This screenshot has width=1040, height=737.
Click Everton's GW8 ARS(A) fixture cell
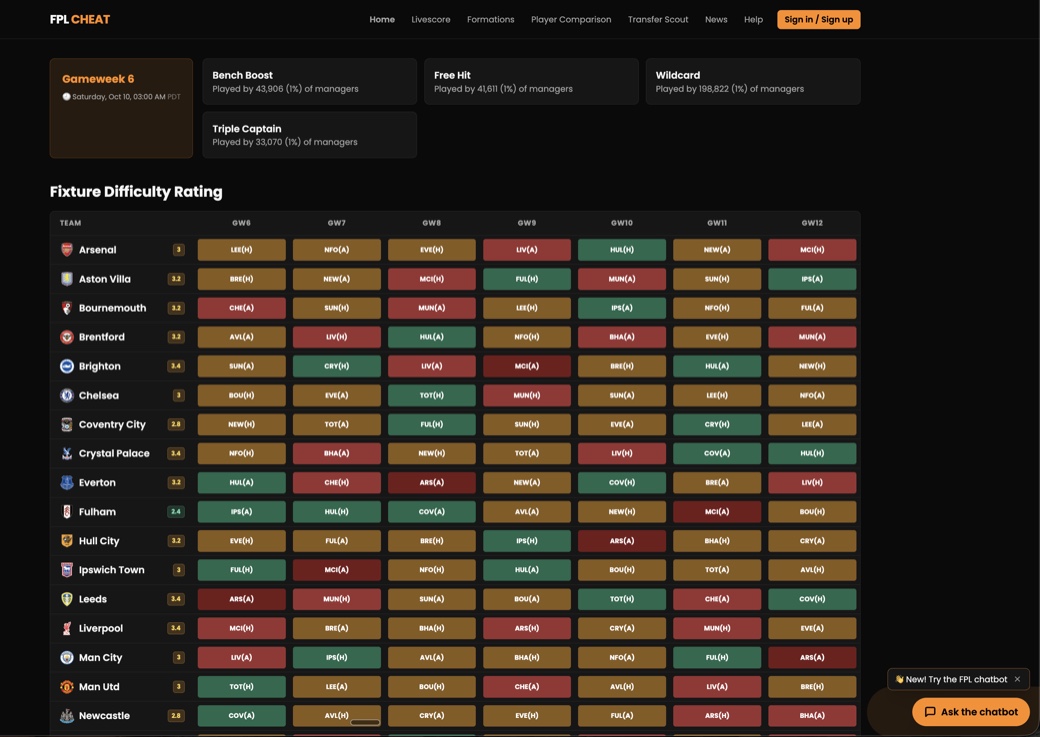pyautogui.click(x=432, y=482)
